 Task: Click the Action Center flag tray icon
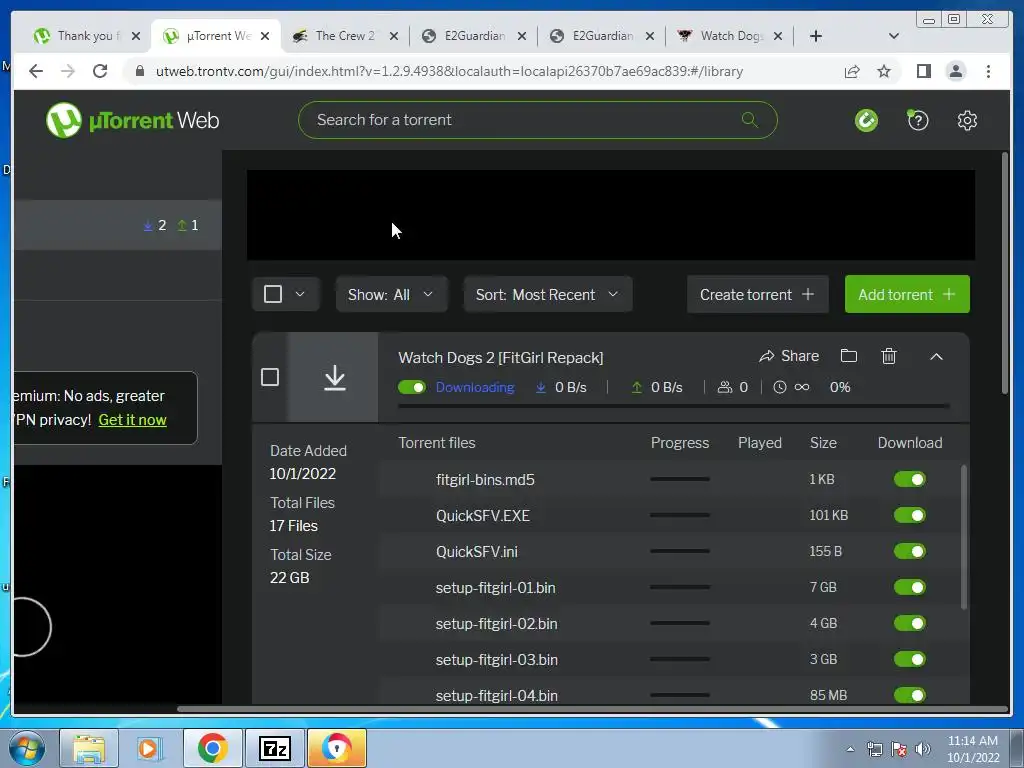coord(899,749)
